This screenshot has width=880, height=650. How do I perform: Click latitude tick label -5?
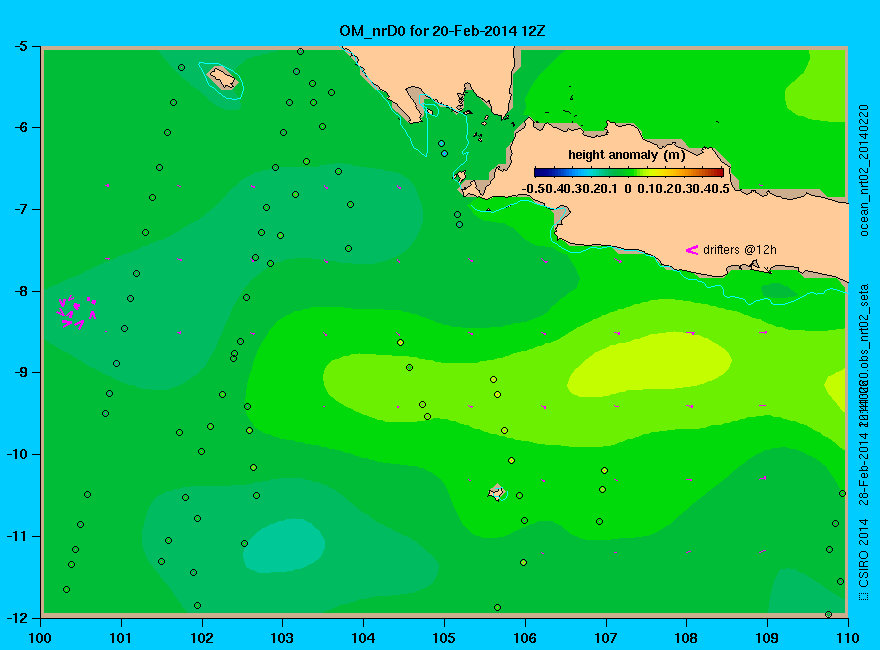[20, 46]
